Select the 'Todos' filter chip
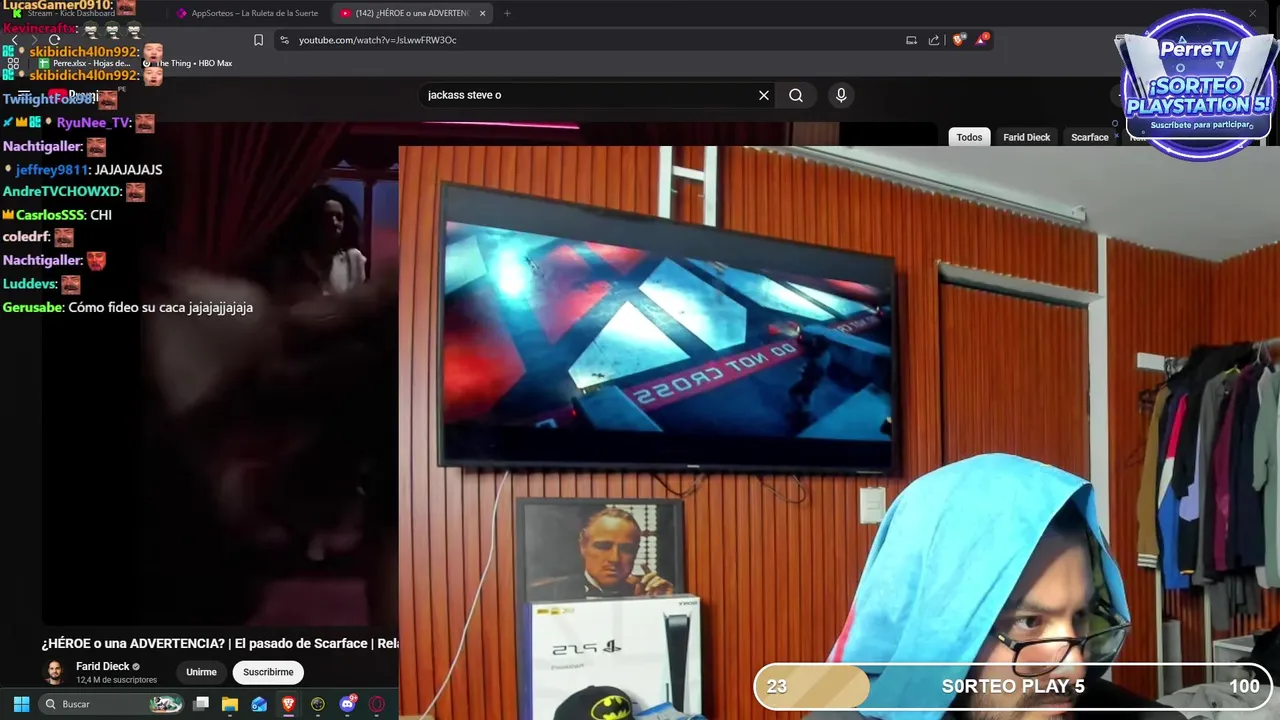 (969, 137)
